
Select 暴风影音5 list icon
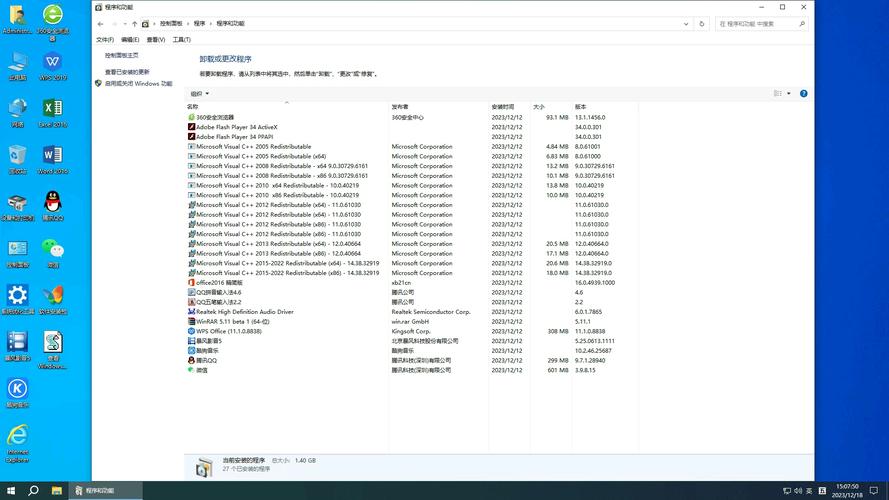click(191, 341)
